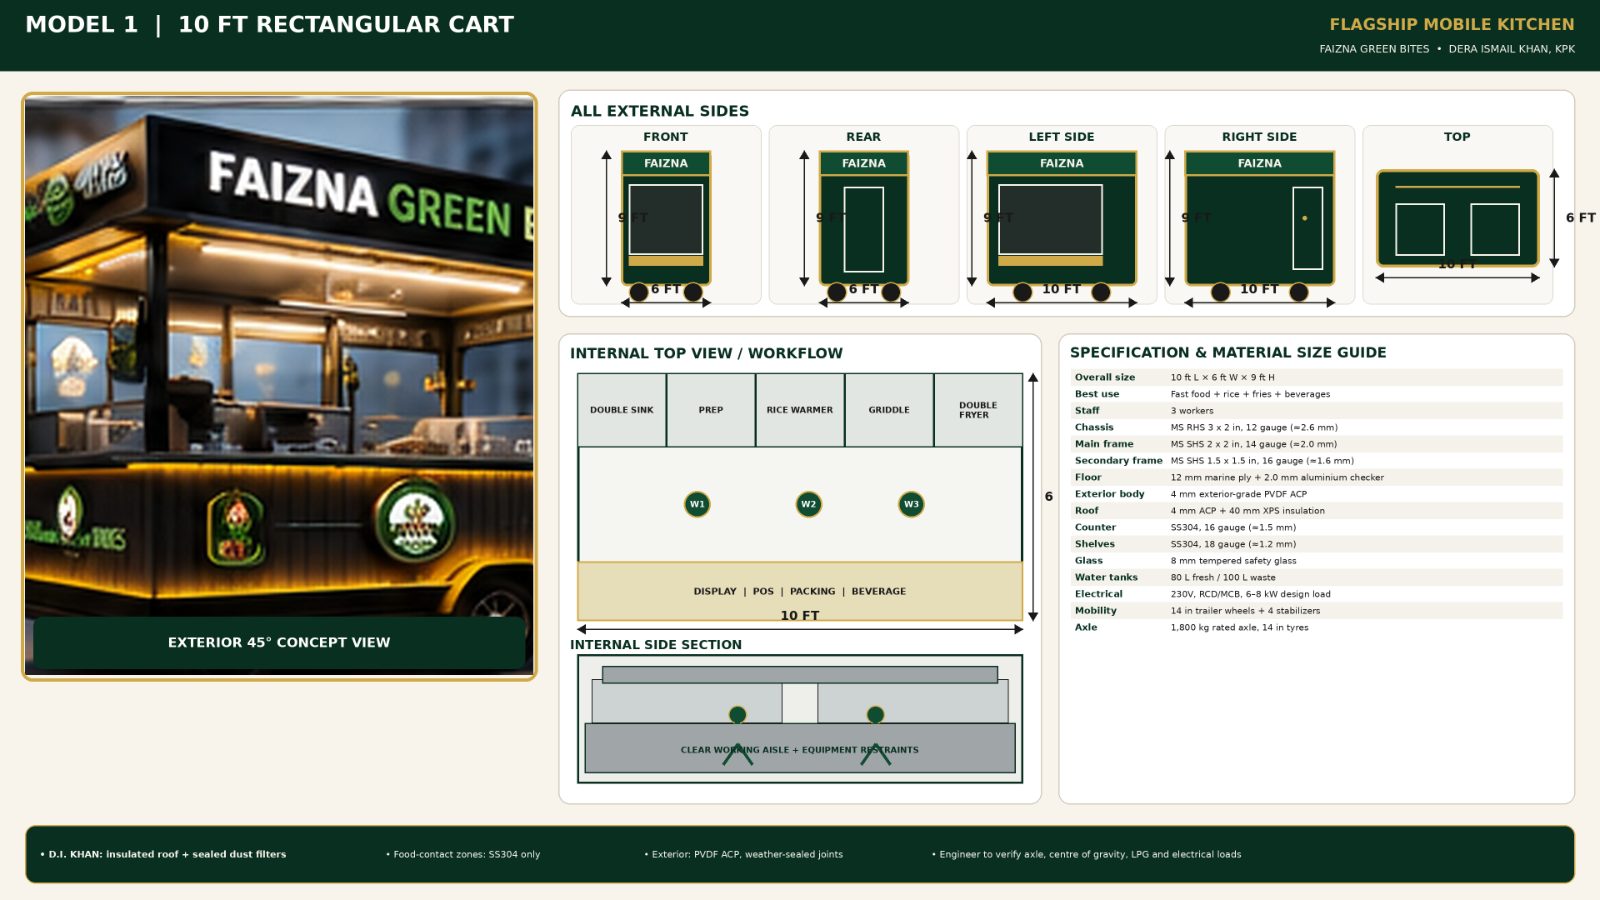Click the 'FLAGSHIP MOBILE KITCHEN' header text

point(1452,24)
